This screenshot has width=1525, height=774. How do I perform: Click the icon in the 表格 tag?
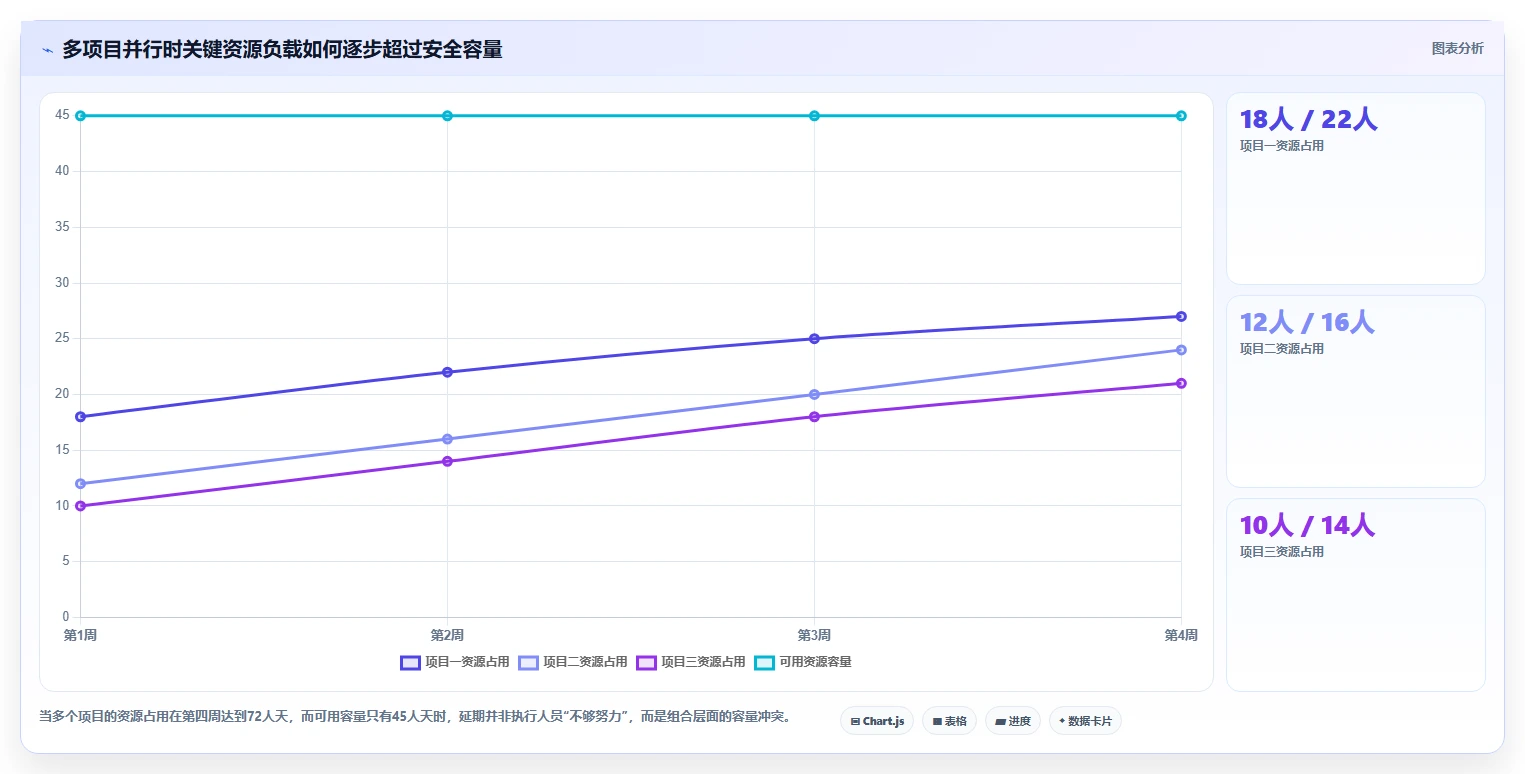[x=937, y=721]
